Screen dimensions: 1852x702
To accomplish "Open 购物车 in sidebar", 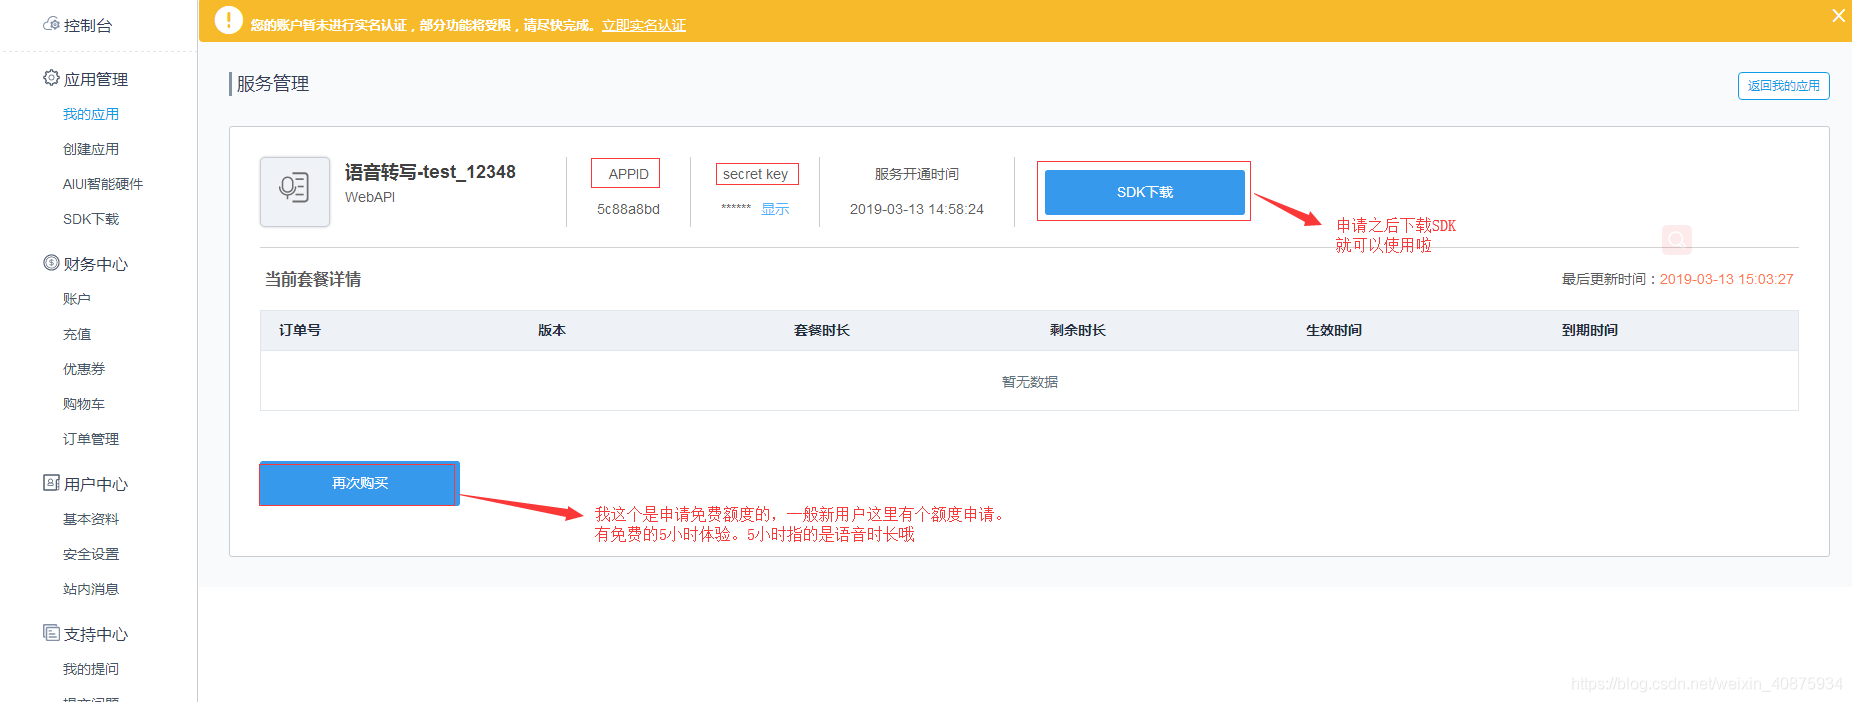I will coord(84,404).
